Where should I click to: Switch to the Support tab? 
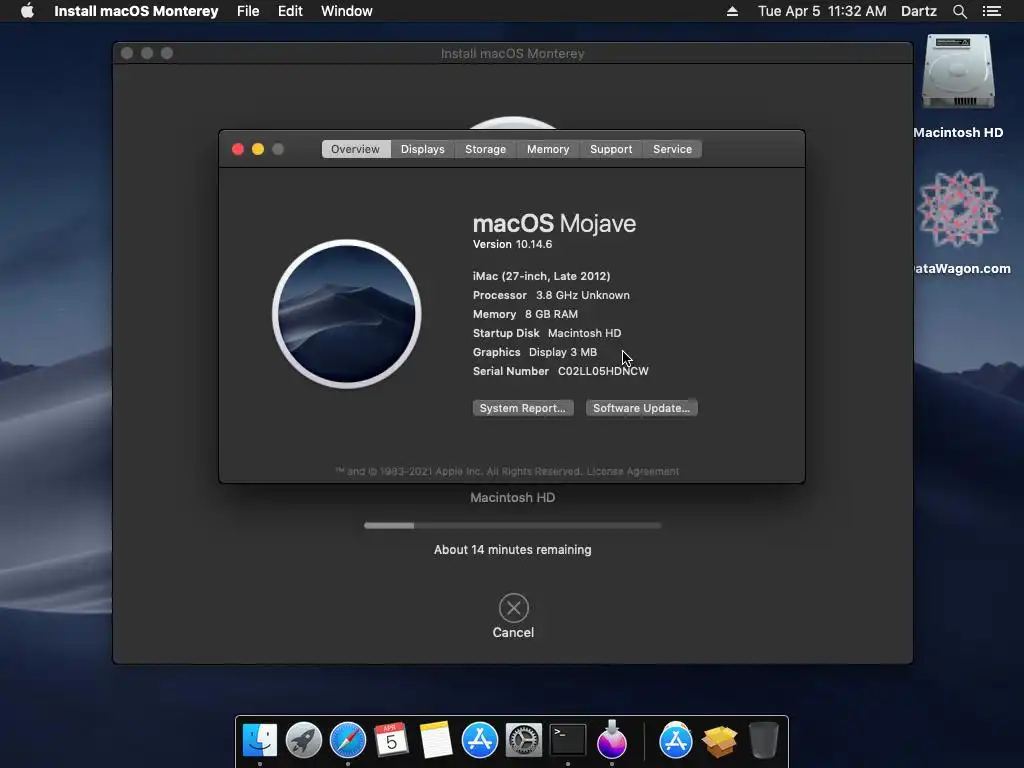tap(611, 149)
